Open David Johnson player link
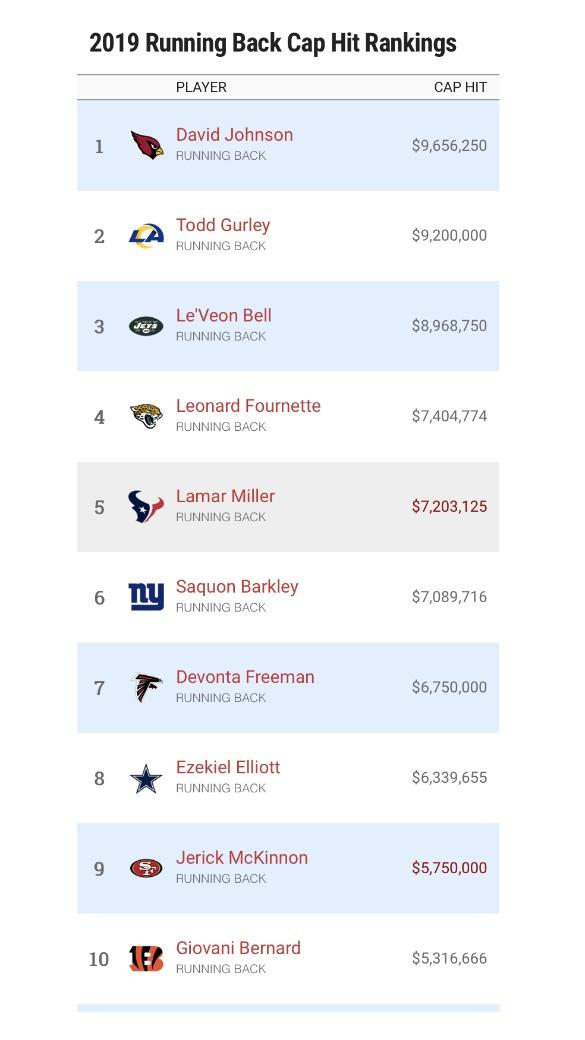Screen dimensions: 585x1040 [x=234, y=135]
